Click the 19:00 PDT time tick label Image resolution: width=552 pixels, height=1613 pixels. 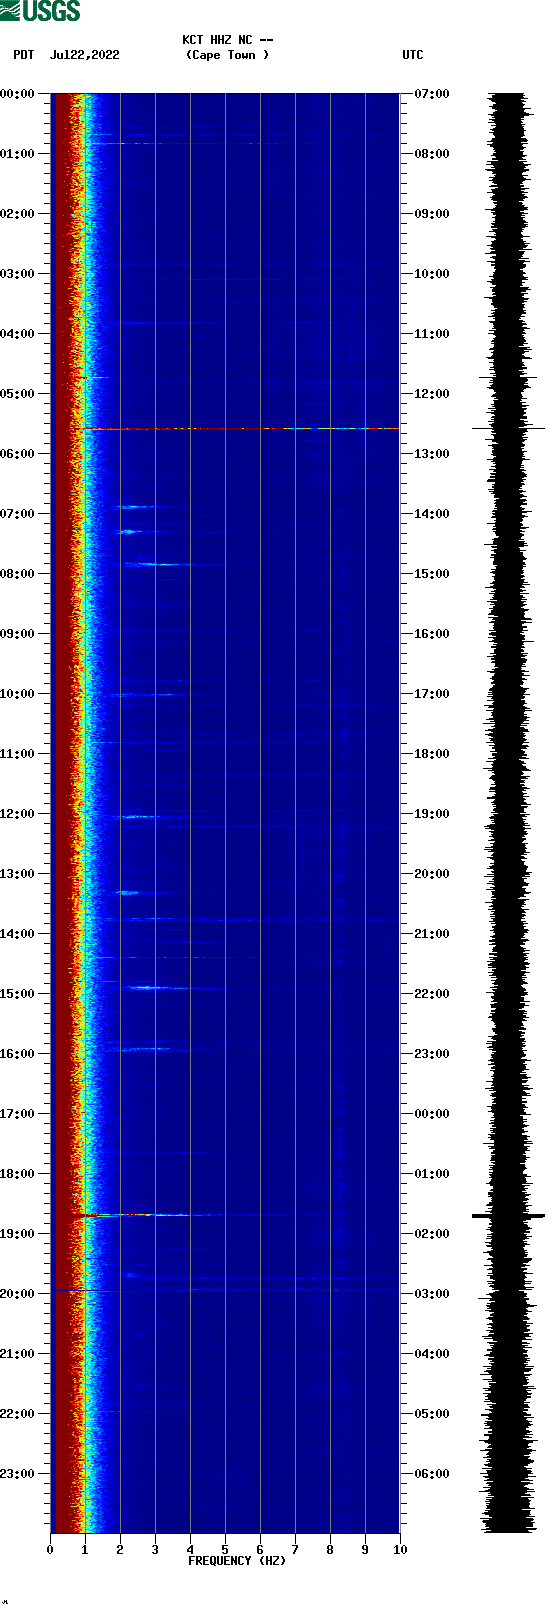pyautogui.click(x=18, y=1234)
